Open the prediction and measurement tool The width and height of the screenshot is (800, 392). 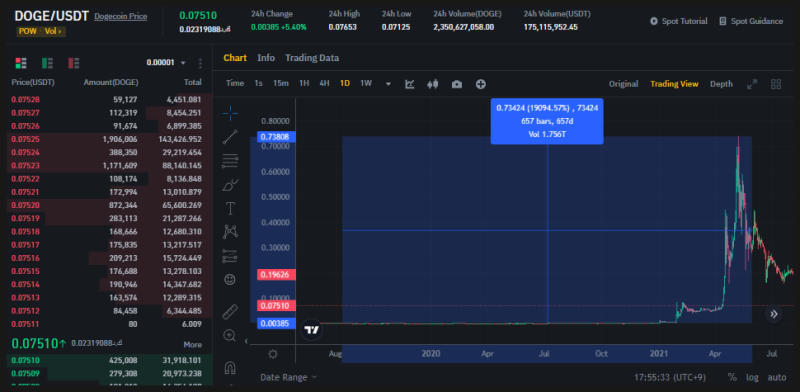(230, 256)
